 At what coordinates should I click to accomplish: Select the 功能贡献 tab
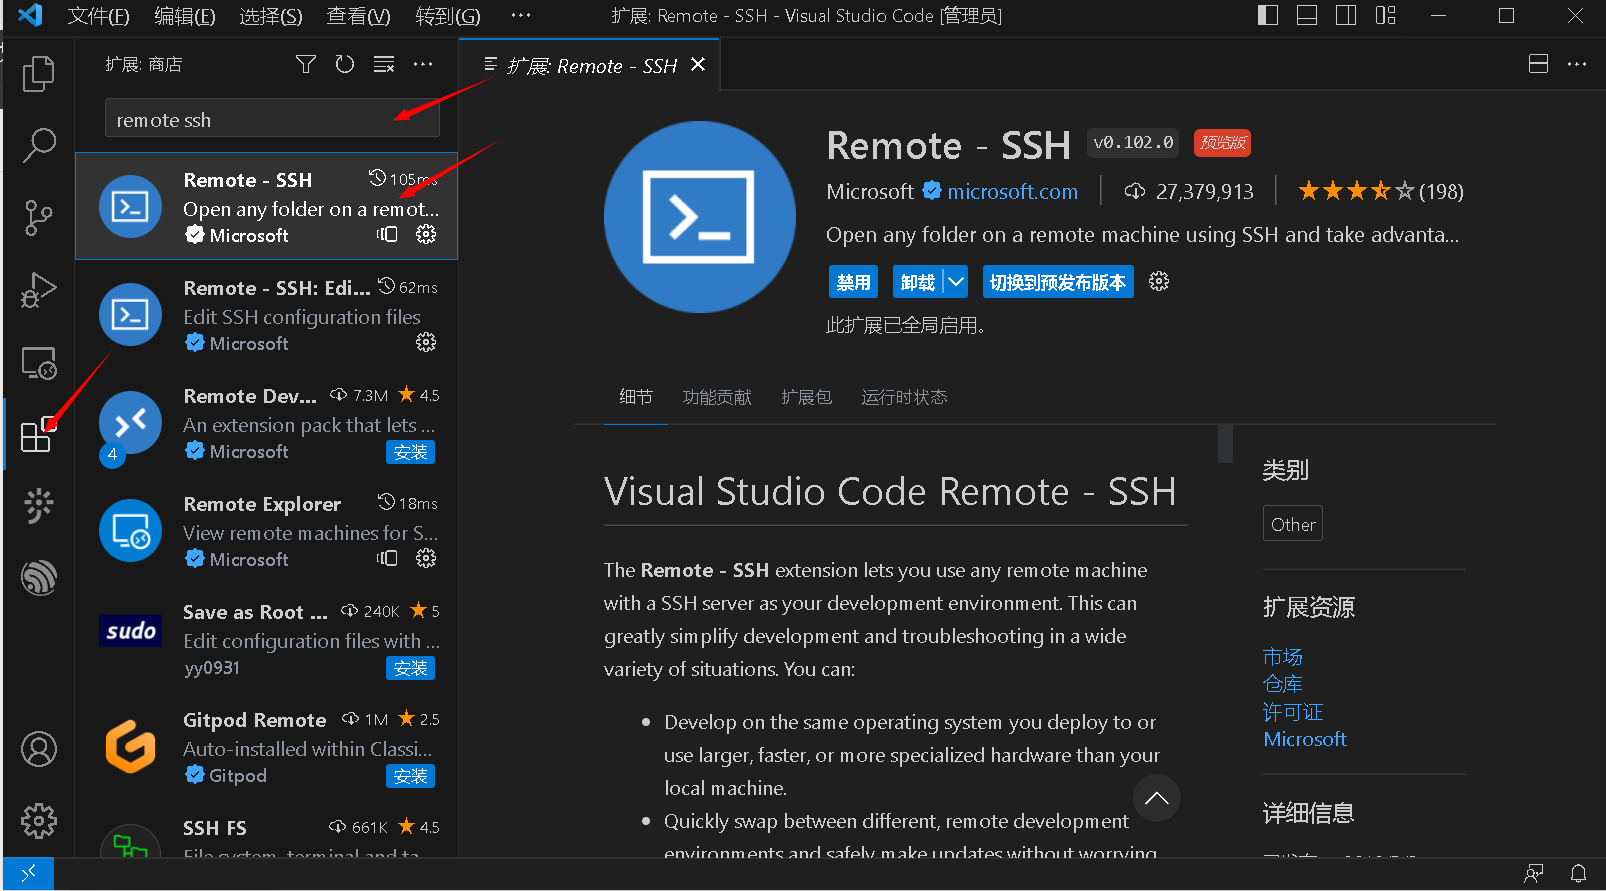(716, 397)
